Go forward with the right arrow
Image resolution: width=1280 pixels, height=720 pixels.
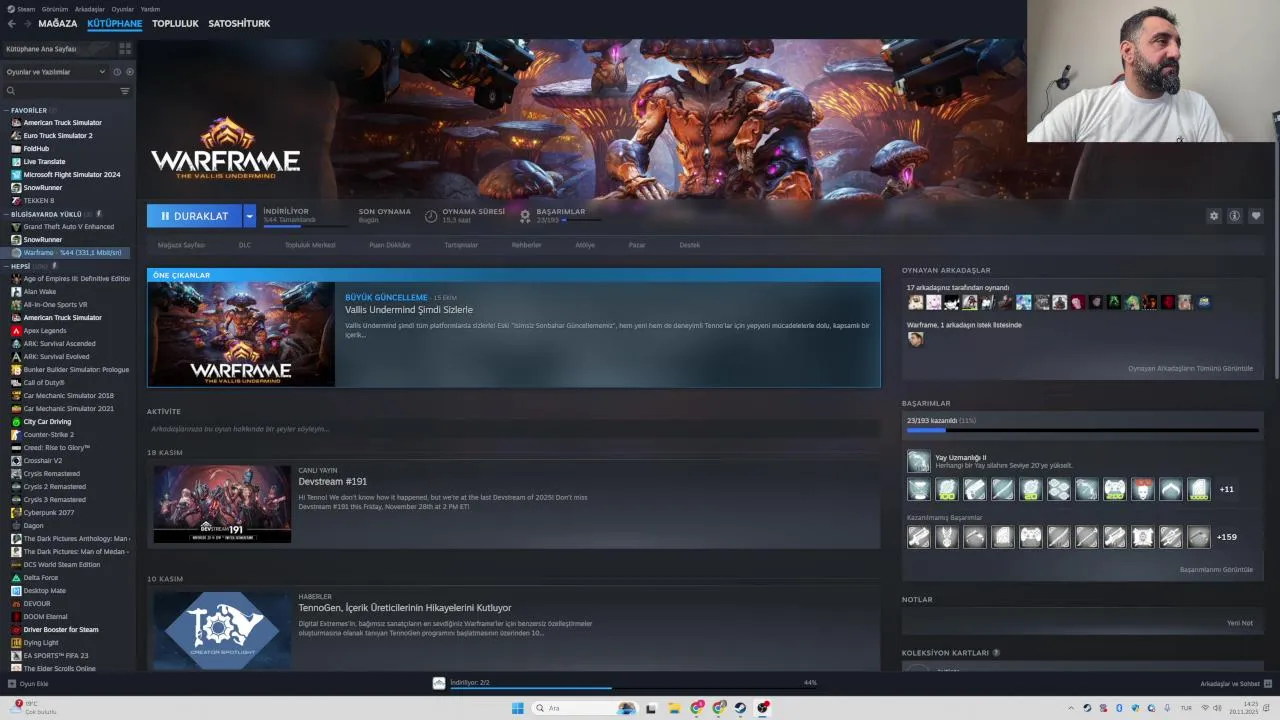coord(27,23)
